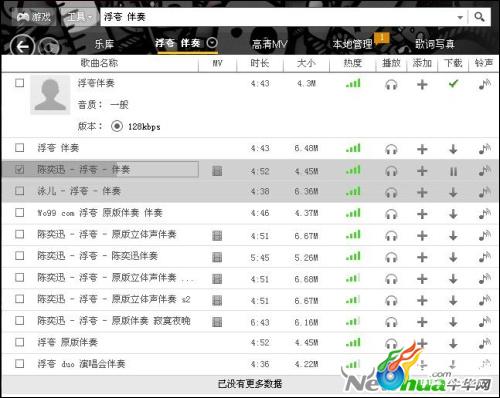Screen dimensions: 500x398
Task: Open the 游戏 button
Action: click(33, 16)
